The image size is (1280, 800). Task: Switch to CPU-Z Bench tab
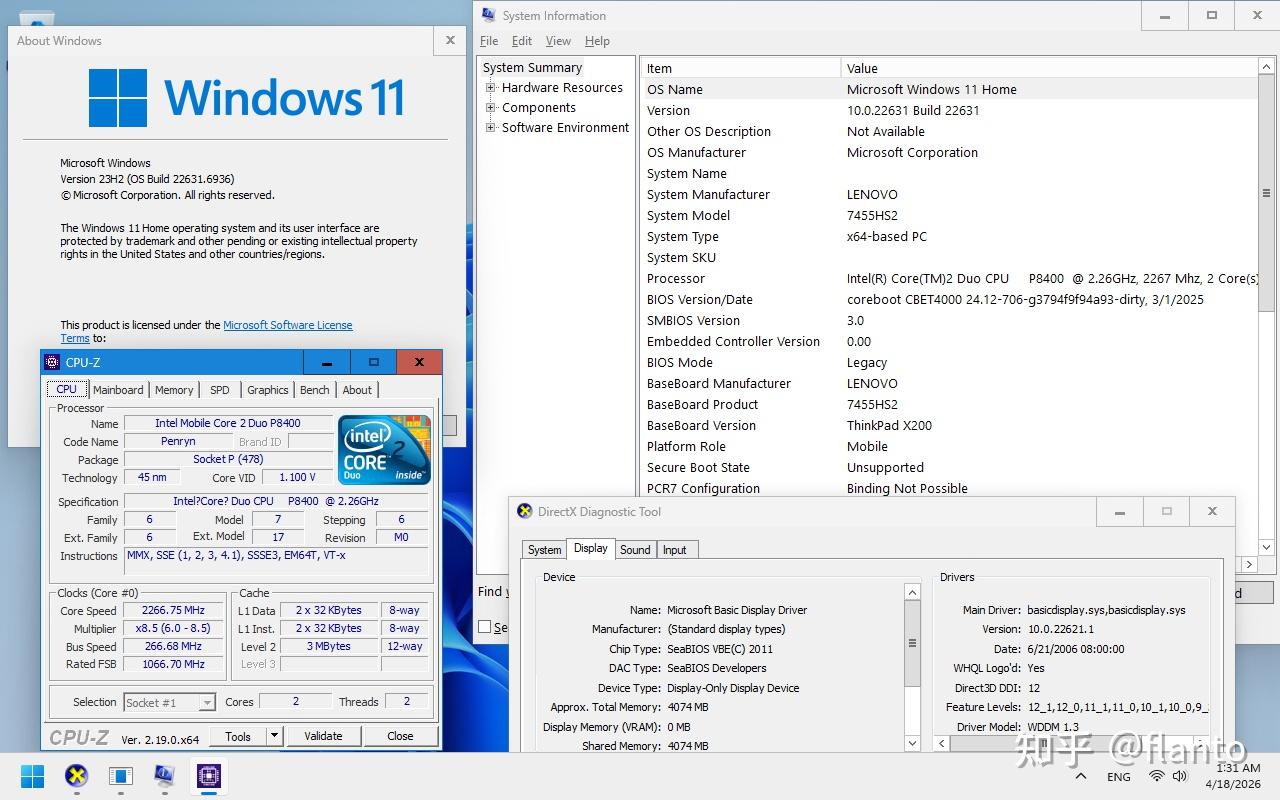(315, 390)
